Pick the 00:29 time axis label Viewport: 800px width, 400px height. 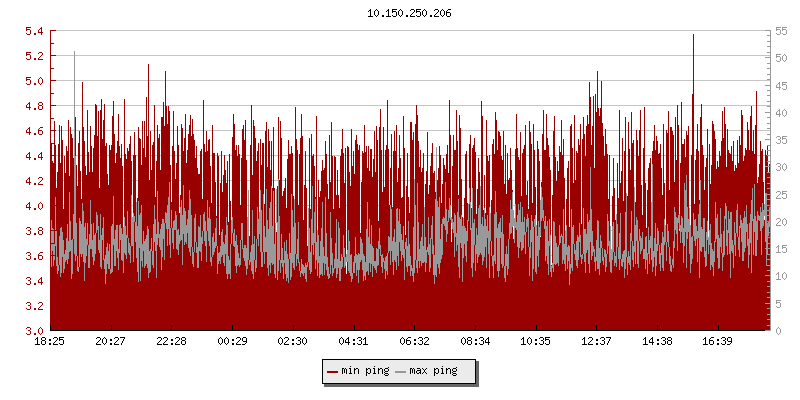pos(232,342)
